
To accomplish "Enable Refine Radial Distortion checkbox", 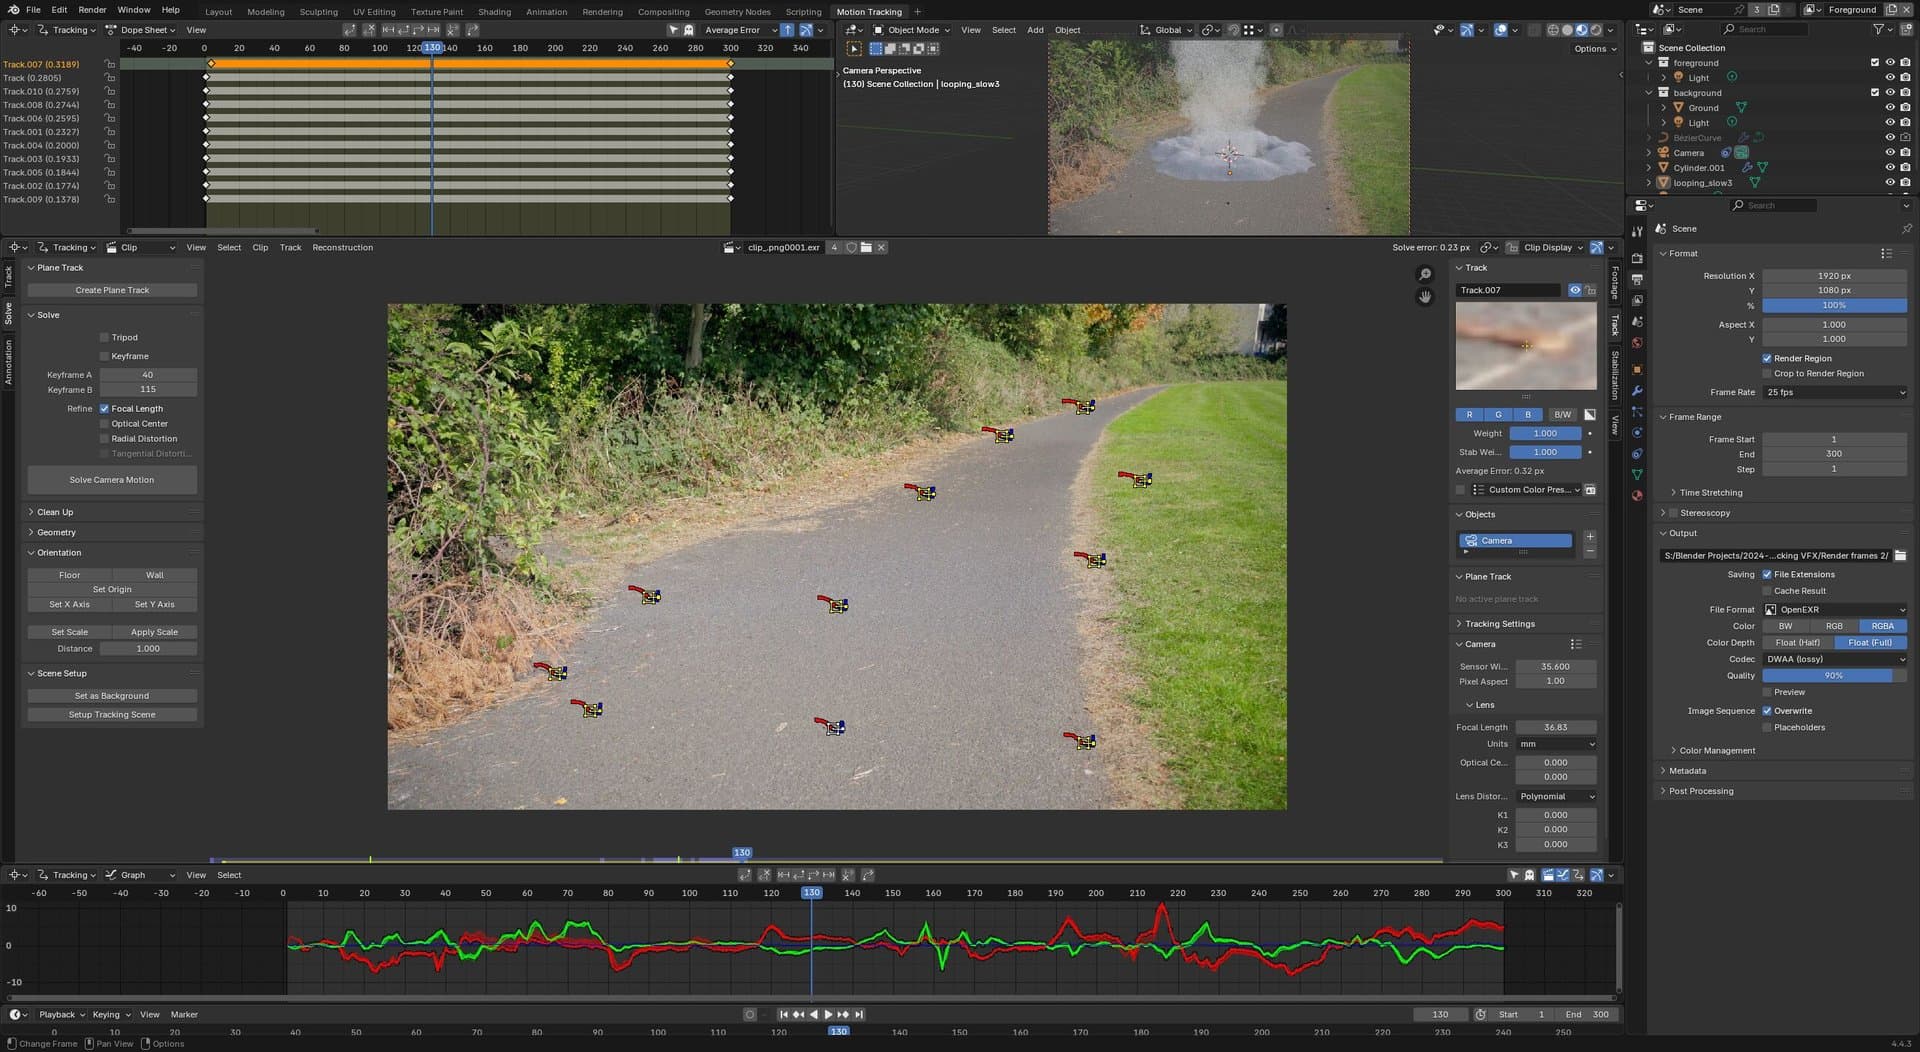I will 104,439.
